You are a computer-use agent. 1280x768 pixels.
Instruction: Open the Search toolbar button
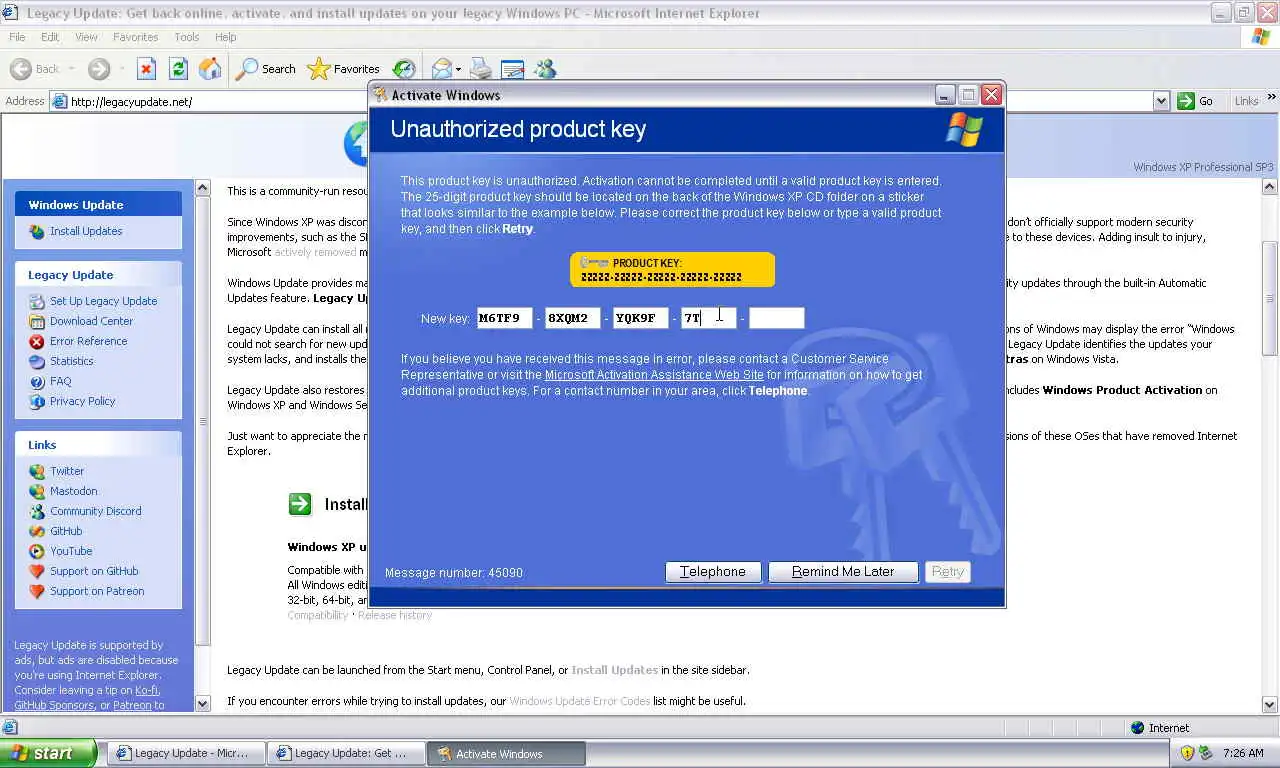click(266, 69)
